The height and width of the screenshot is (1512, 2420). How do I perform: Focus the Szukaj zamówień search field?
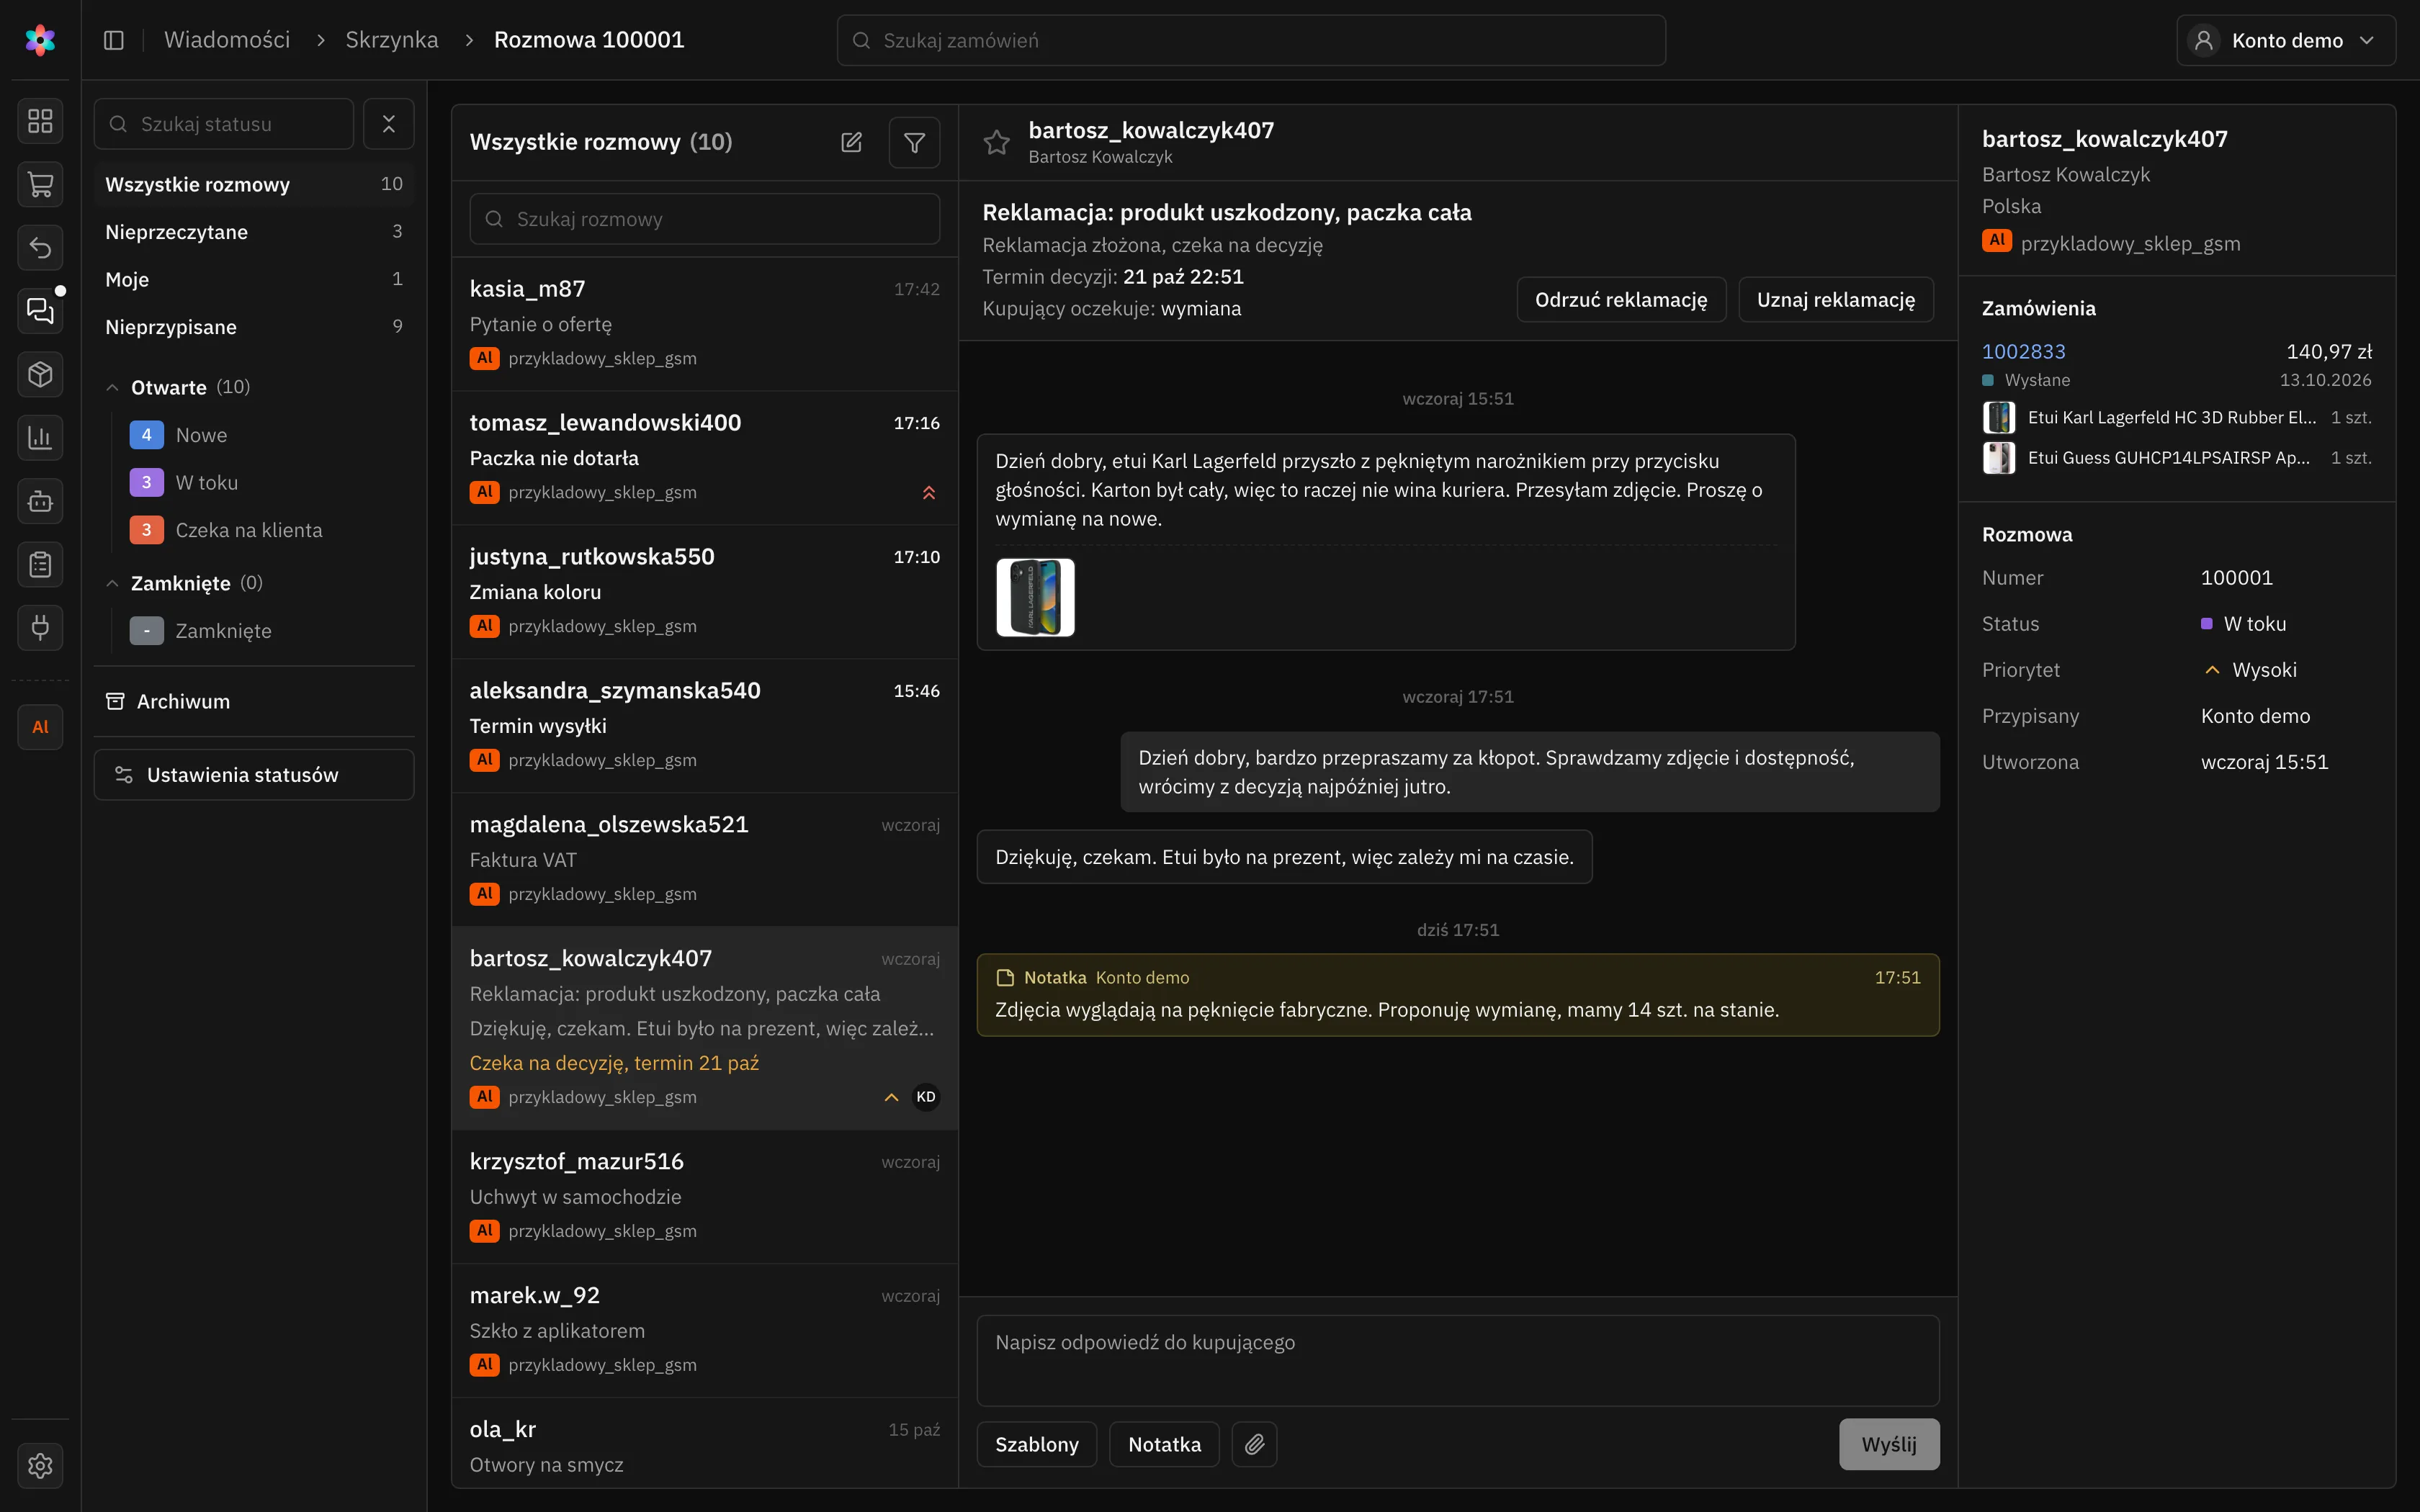coord(1251,40)
